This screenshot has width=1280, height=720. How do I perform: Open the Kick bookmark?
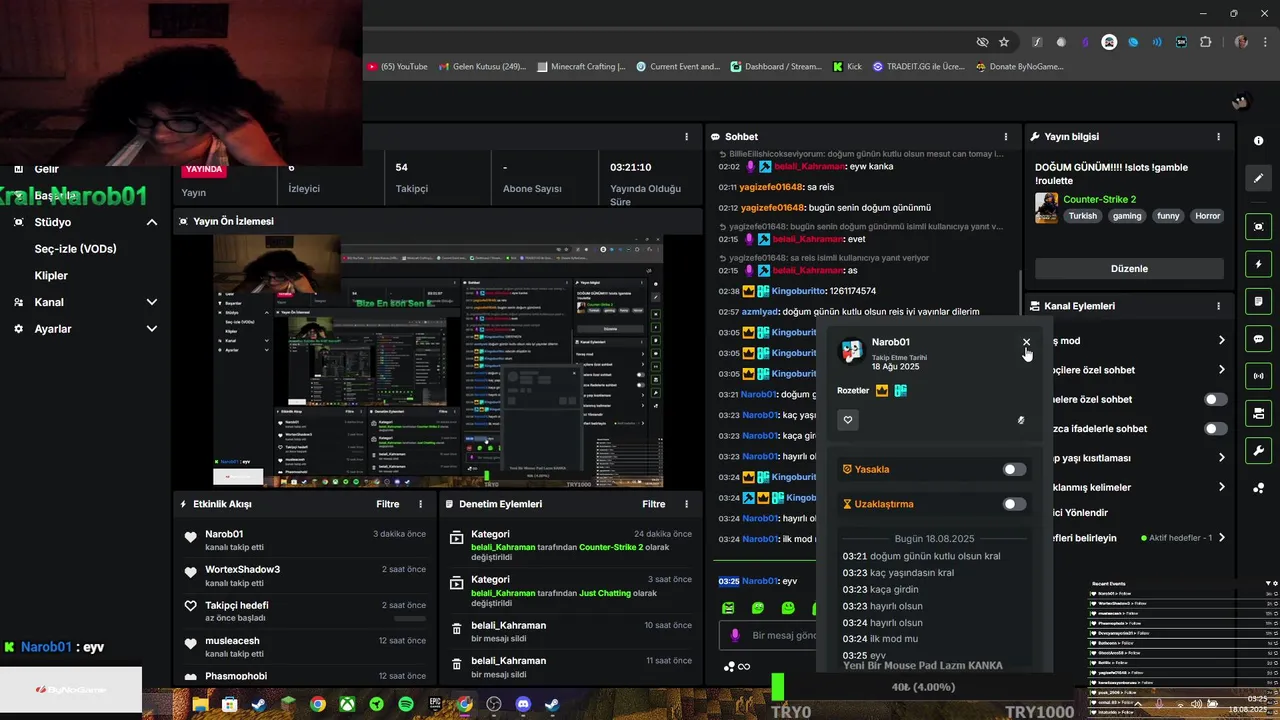click(847, 67)
